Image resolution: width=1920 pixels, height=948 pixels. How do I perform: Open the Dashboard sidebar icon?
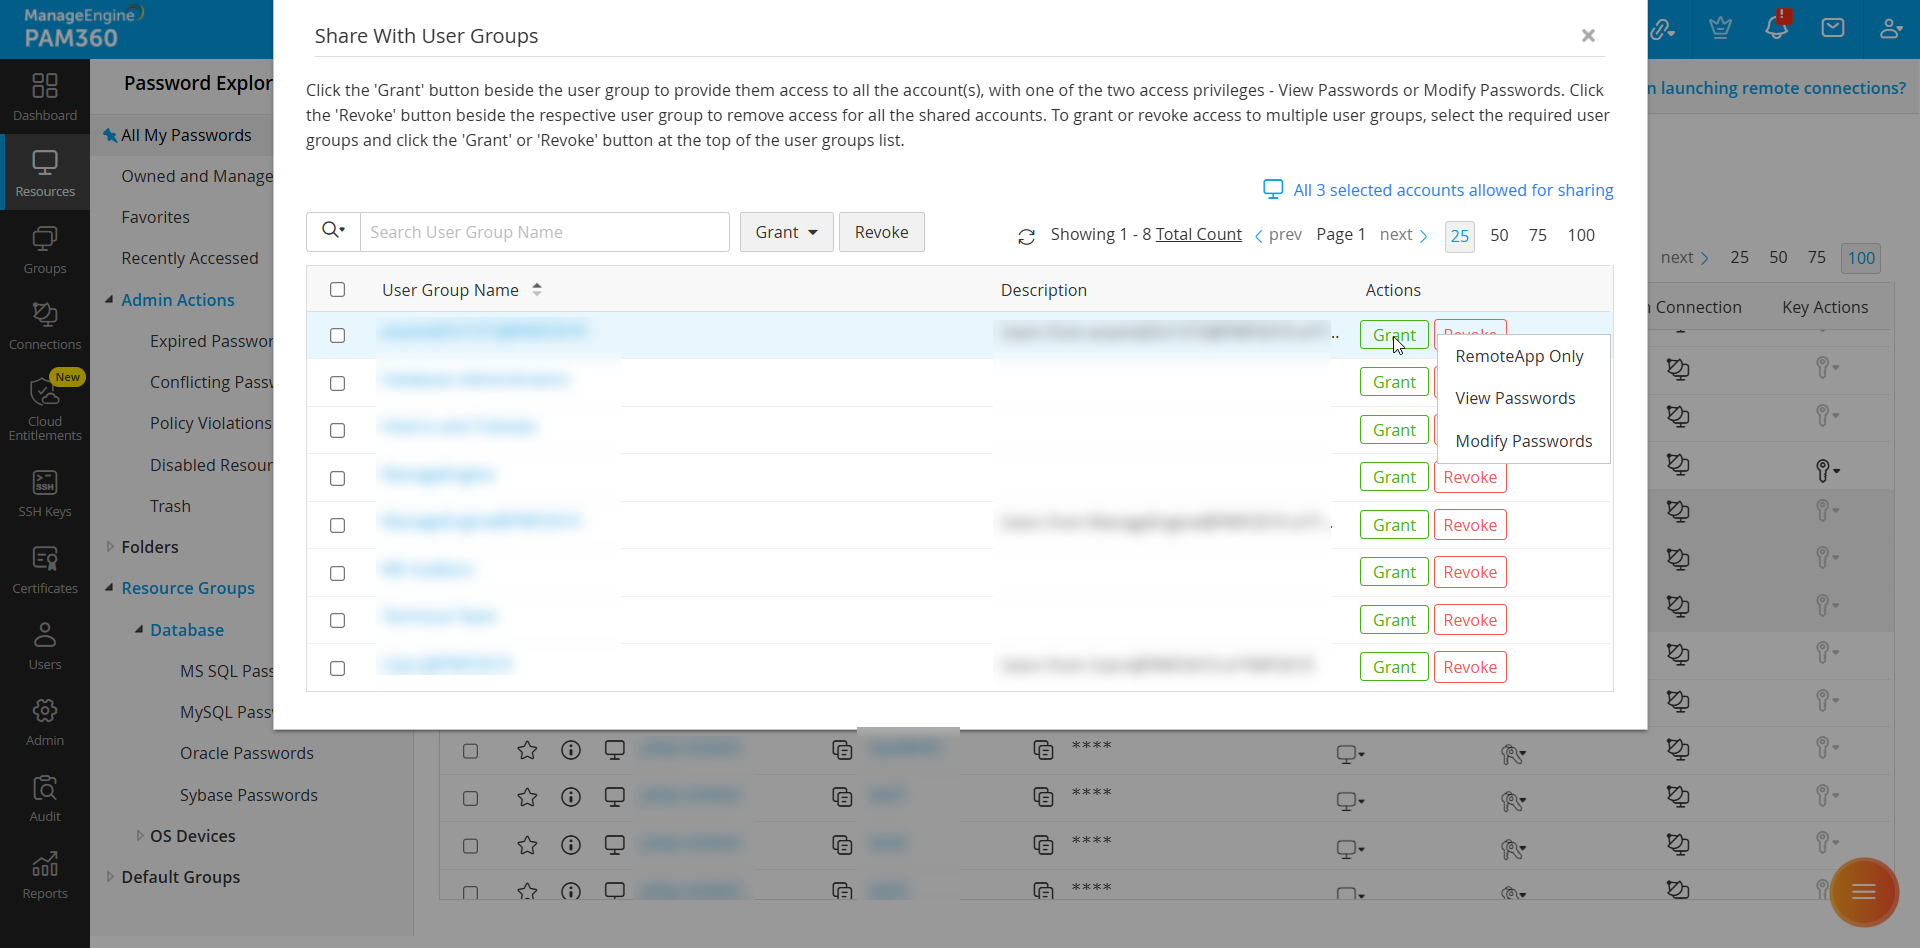(x=45, y=97)
